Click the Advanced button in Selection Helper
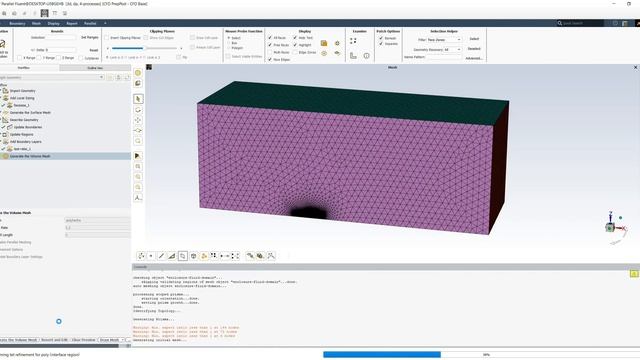This screenshot has width=640, height=360. (x=474, y=58)
